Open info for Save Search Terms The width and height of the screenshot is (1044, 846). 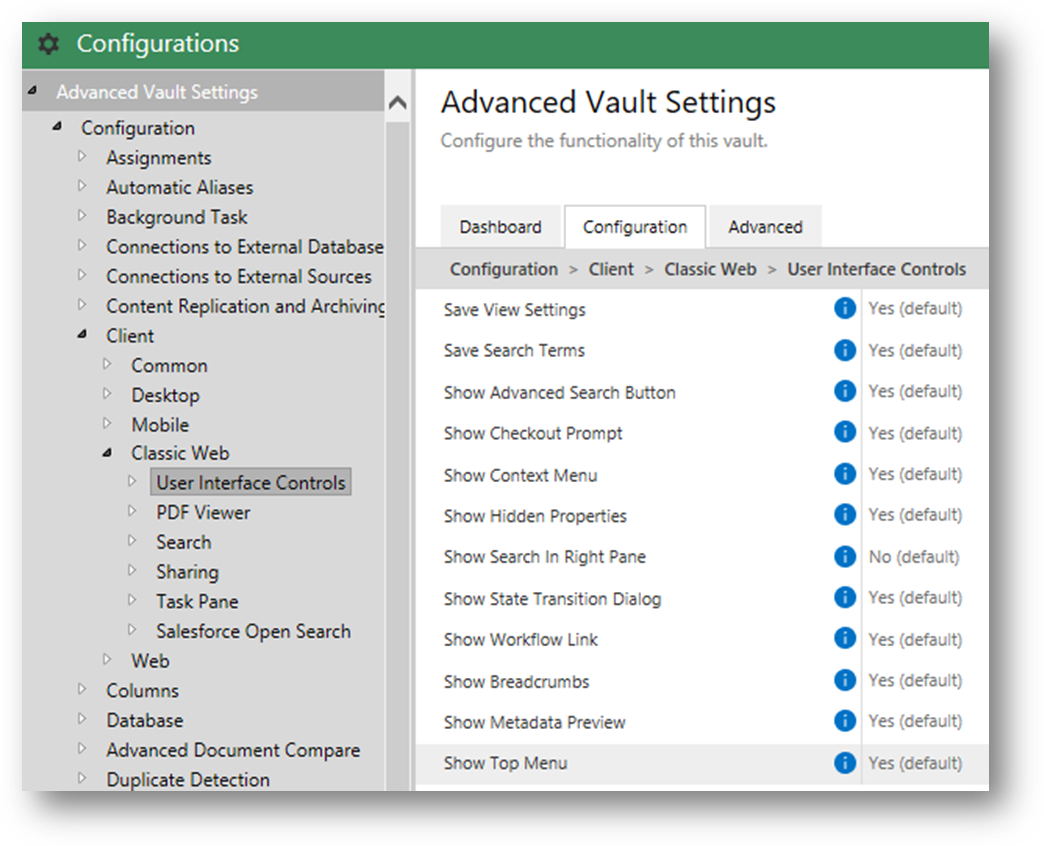tap(844, 349)
